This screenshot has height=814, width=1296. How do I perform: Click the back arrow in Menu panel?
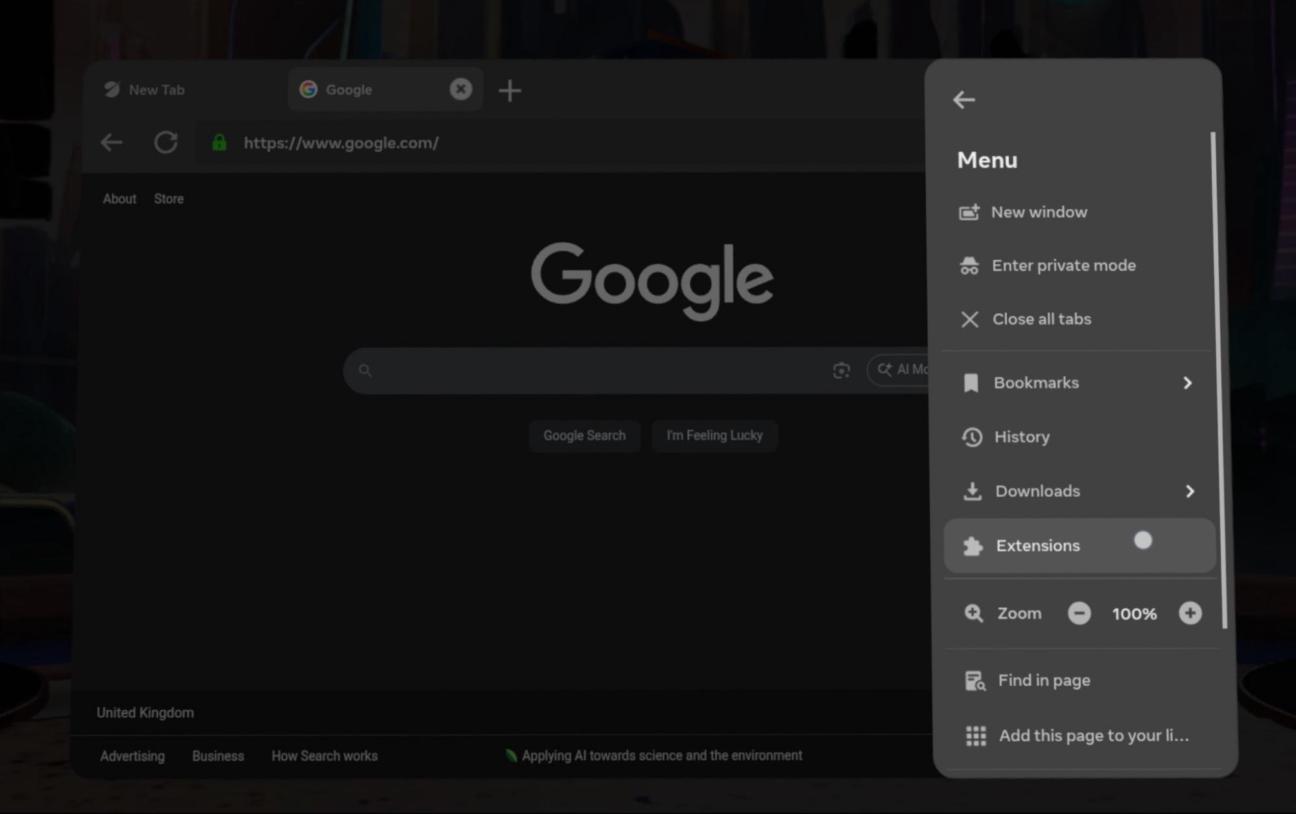[x=964, y=100]
